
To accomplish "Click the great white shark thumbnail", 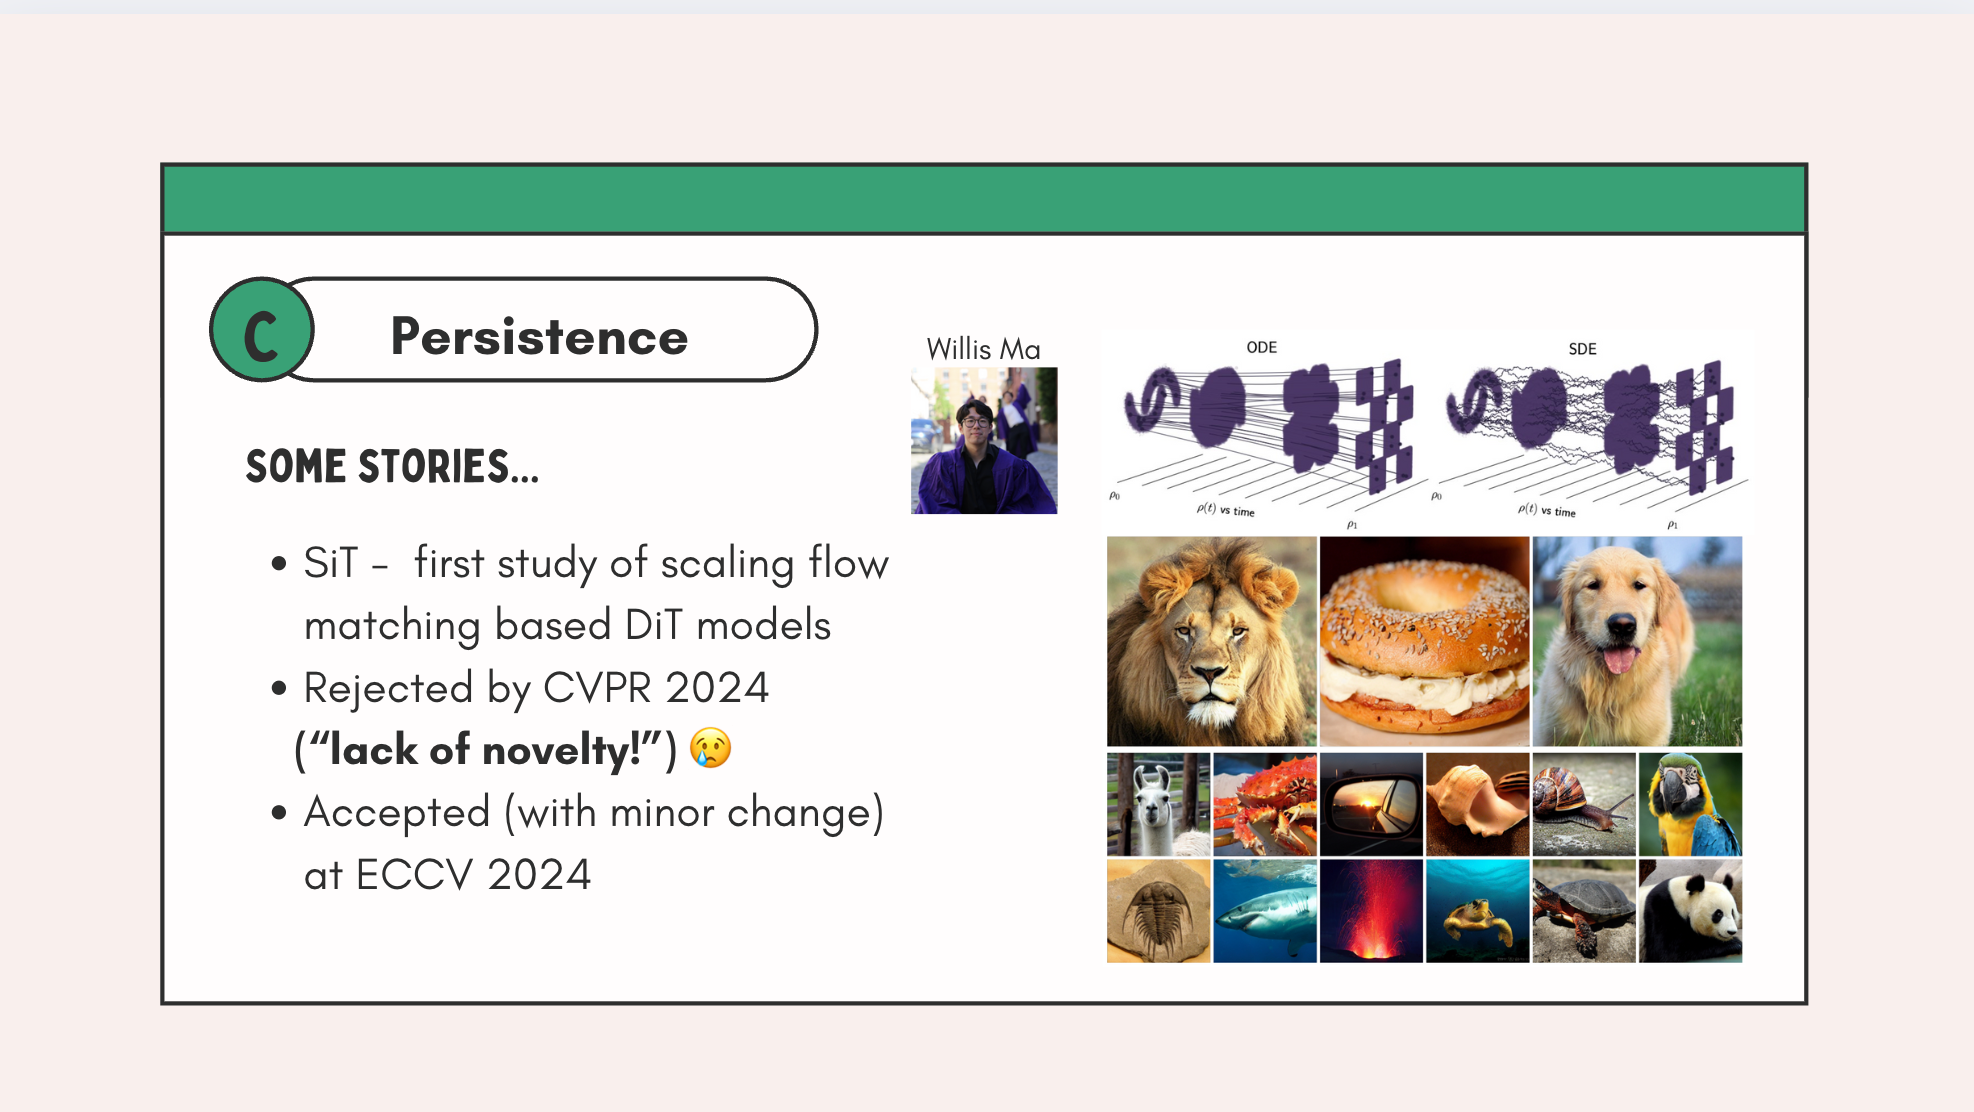I will click(1265, 911).
